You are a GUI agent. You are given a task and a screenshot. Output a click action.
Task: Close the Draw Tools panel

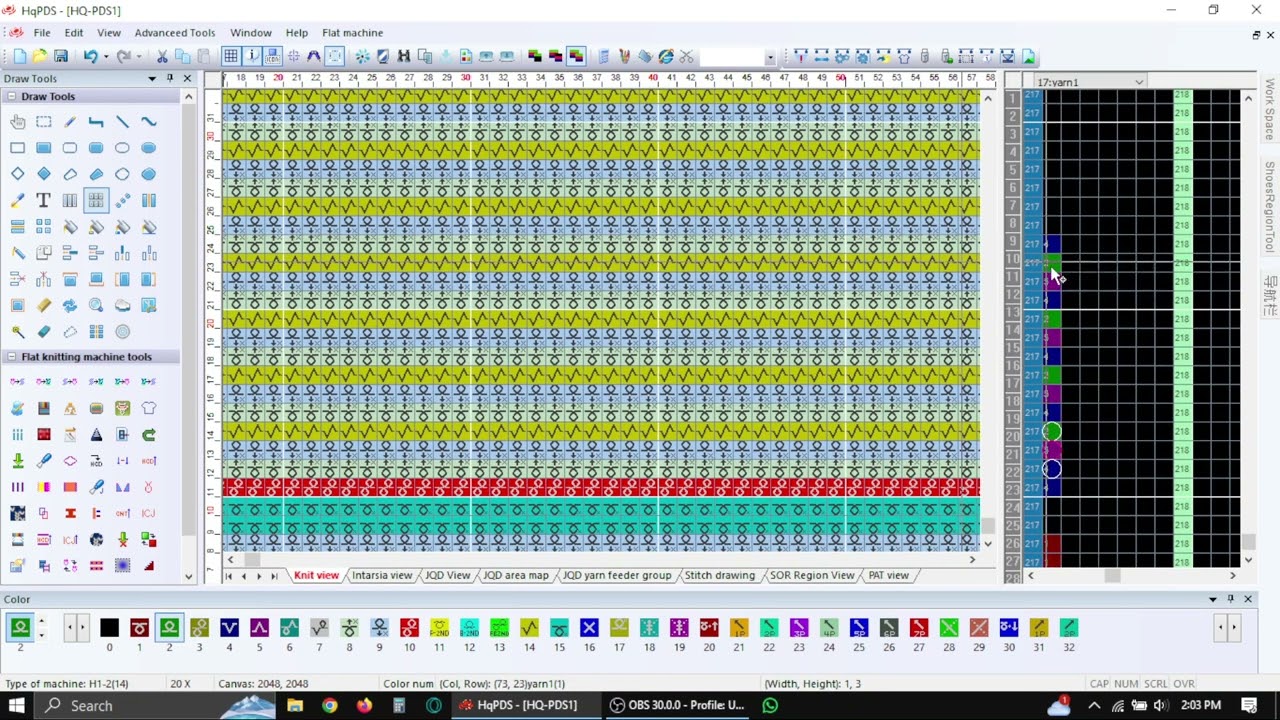(x=187, y=79)
